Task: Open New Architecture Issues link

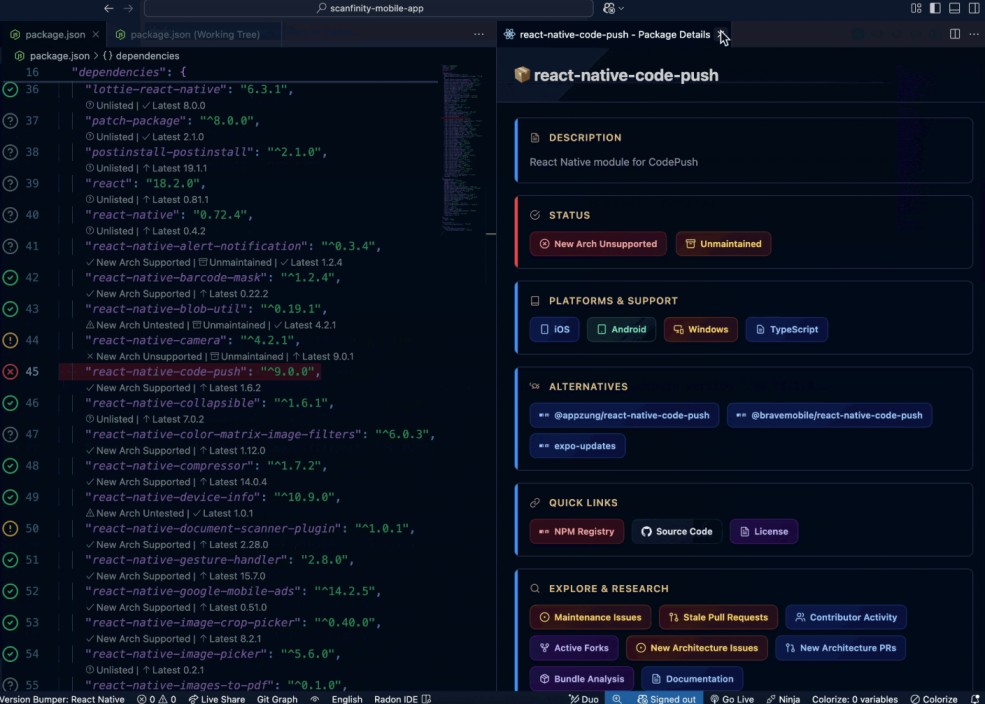Action: coord(697,648)
